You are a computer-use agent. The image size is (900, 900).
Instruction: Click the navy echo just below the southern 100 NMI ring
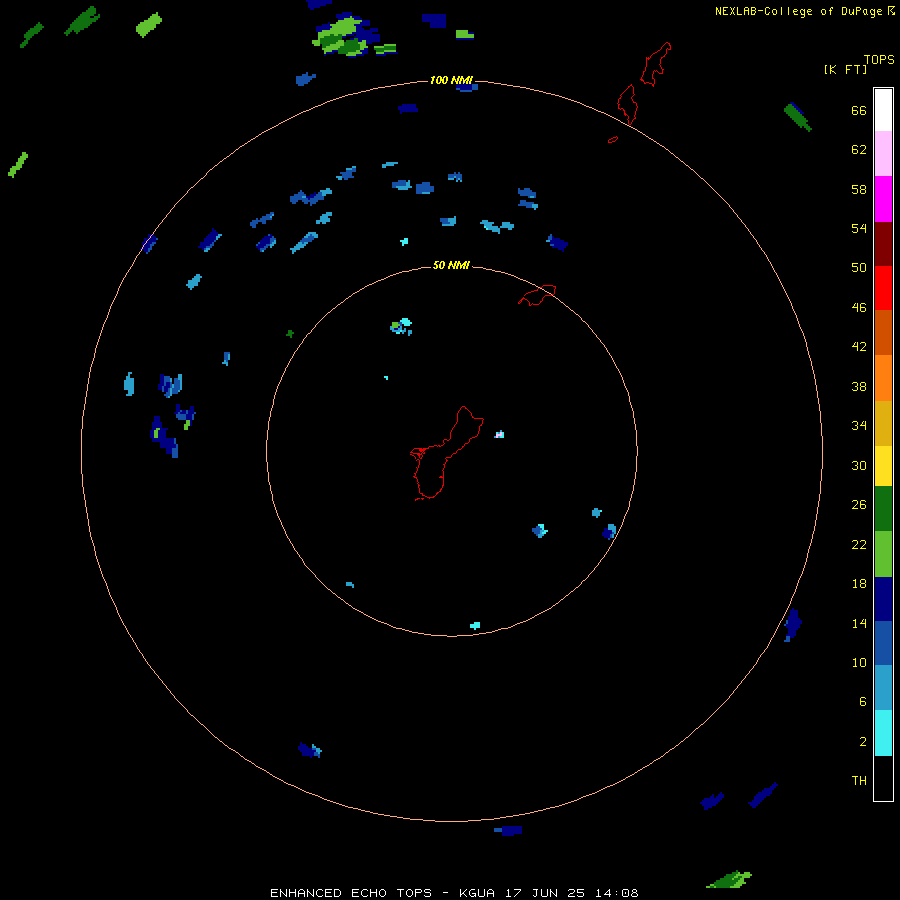[508, 831]
